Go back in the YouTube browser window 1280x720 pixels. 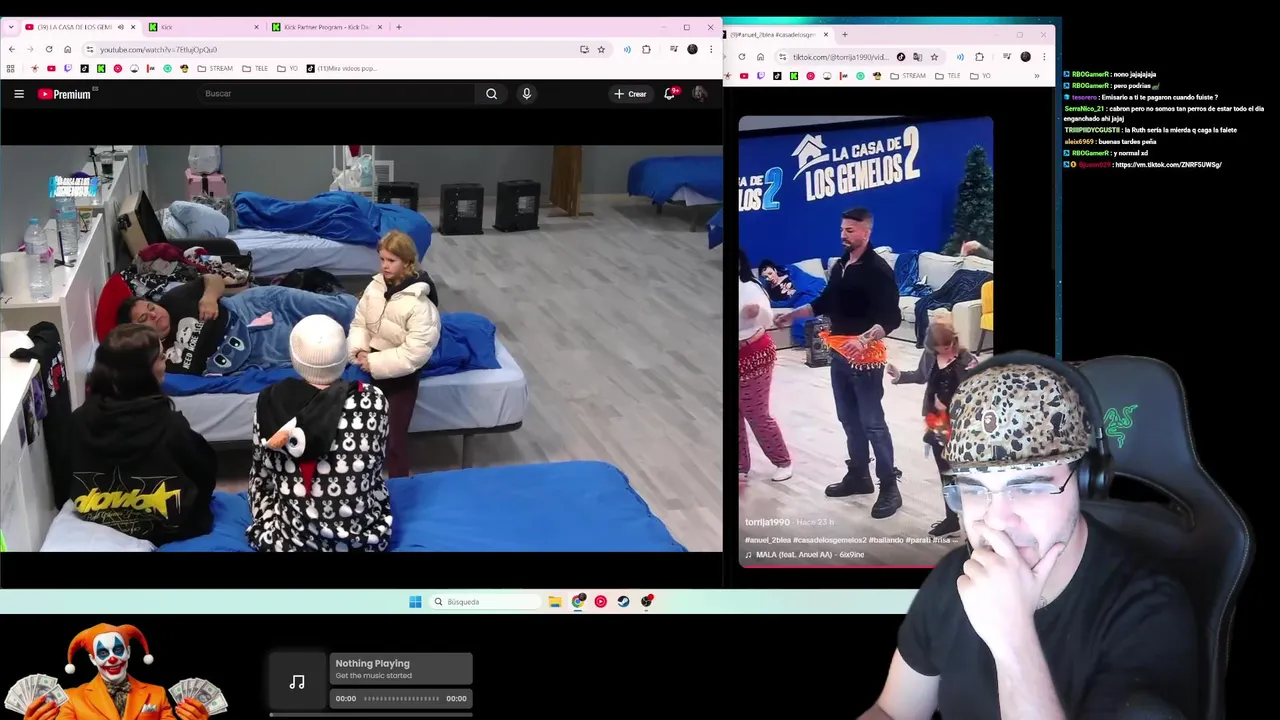[x=11, y=49]
